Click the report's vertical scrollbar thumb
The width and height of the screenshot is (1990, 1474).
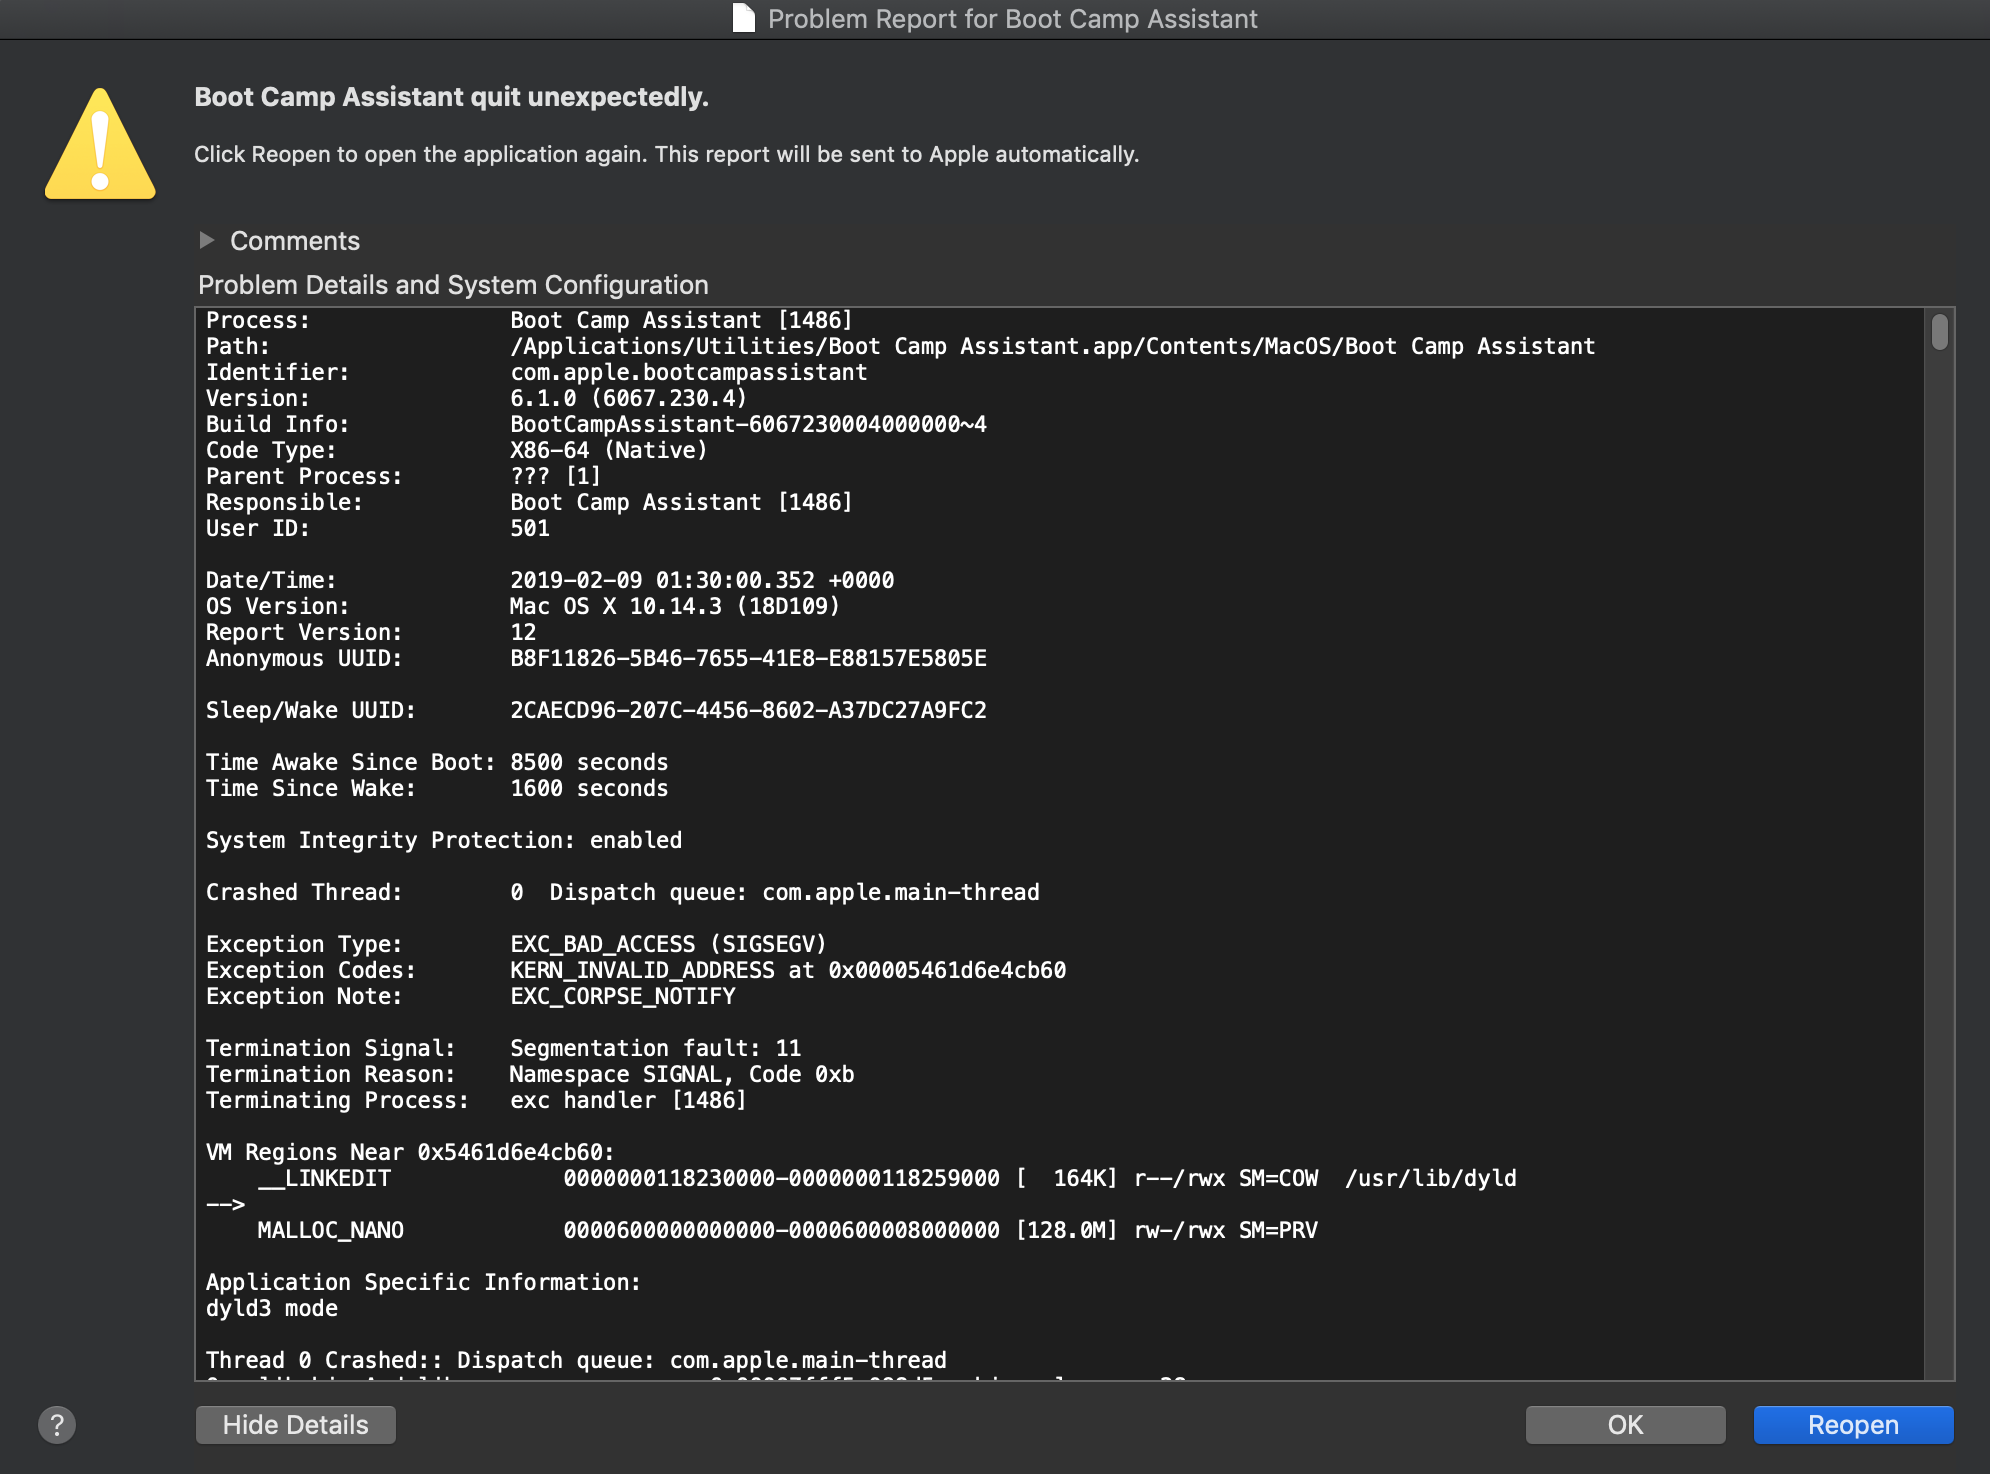coord(1939,332)
